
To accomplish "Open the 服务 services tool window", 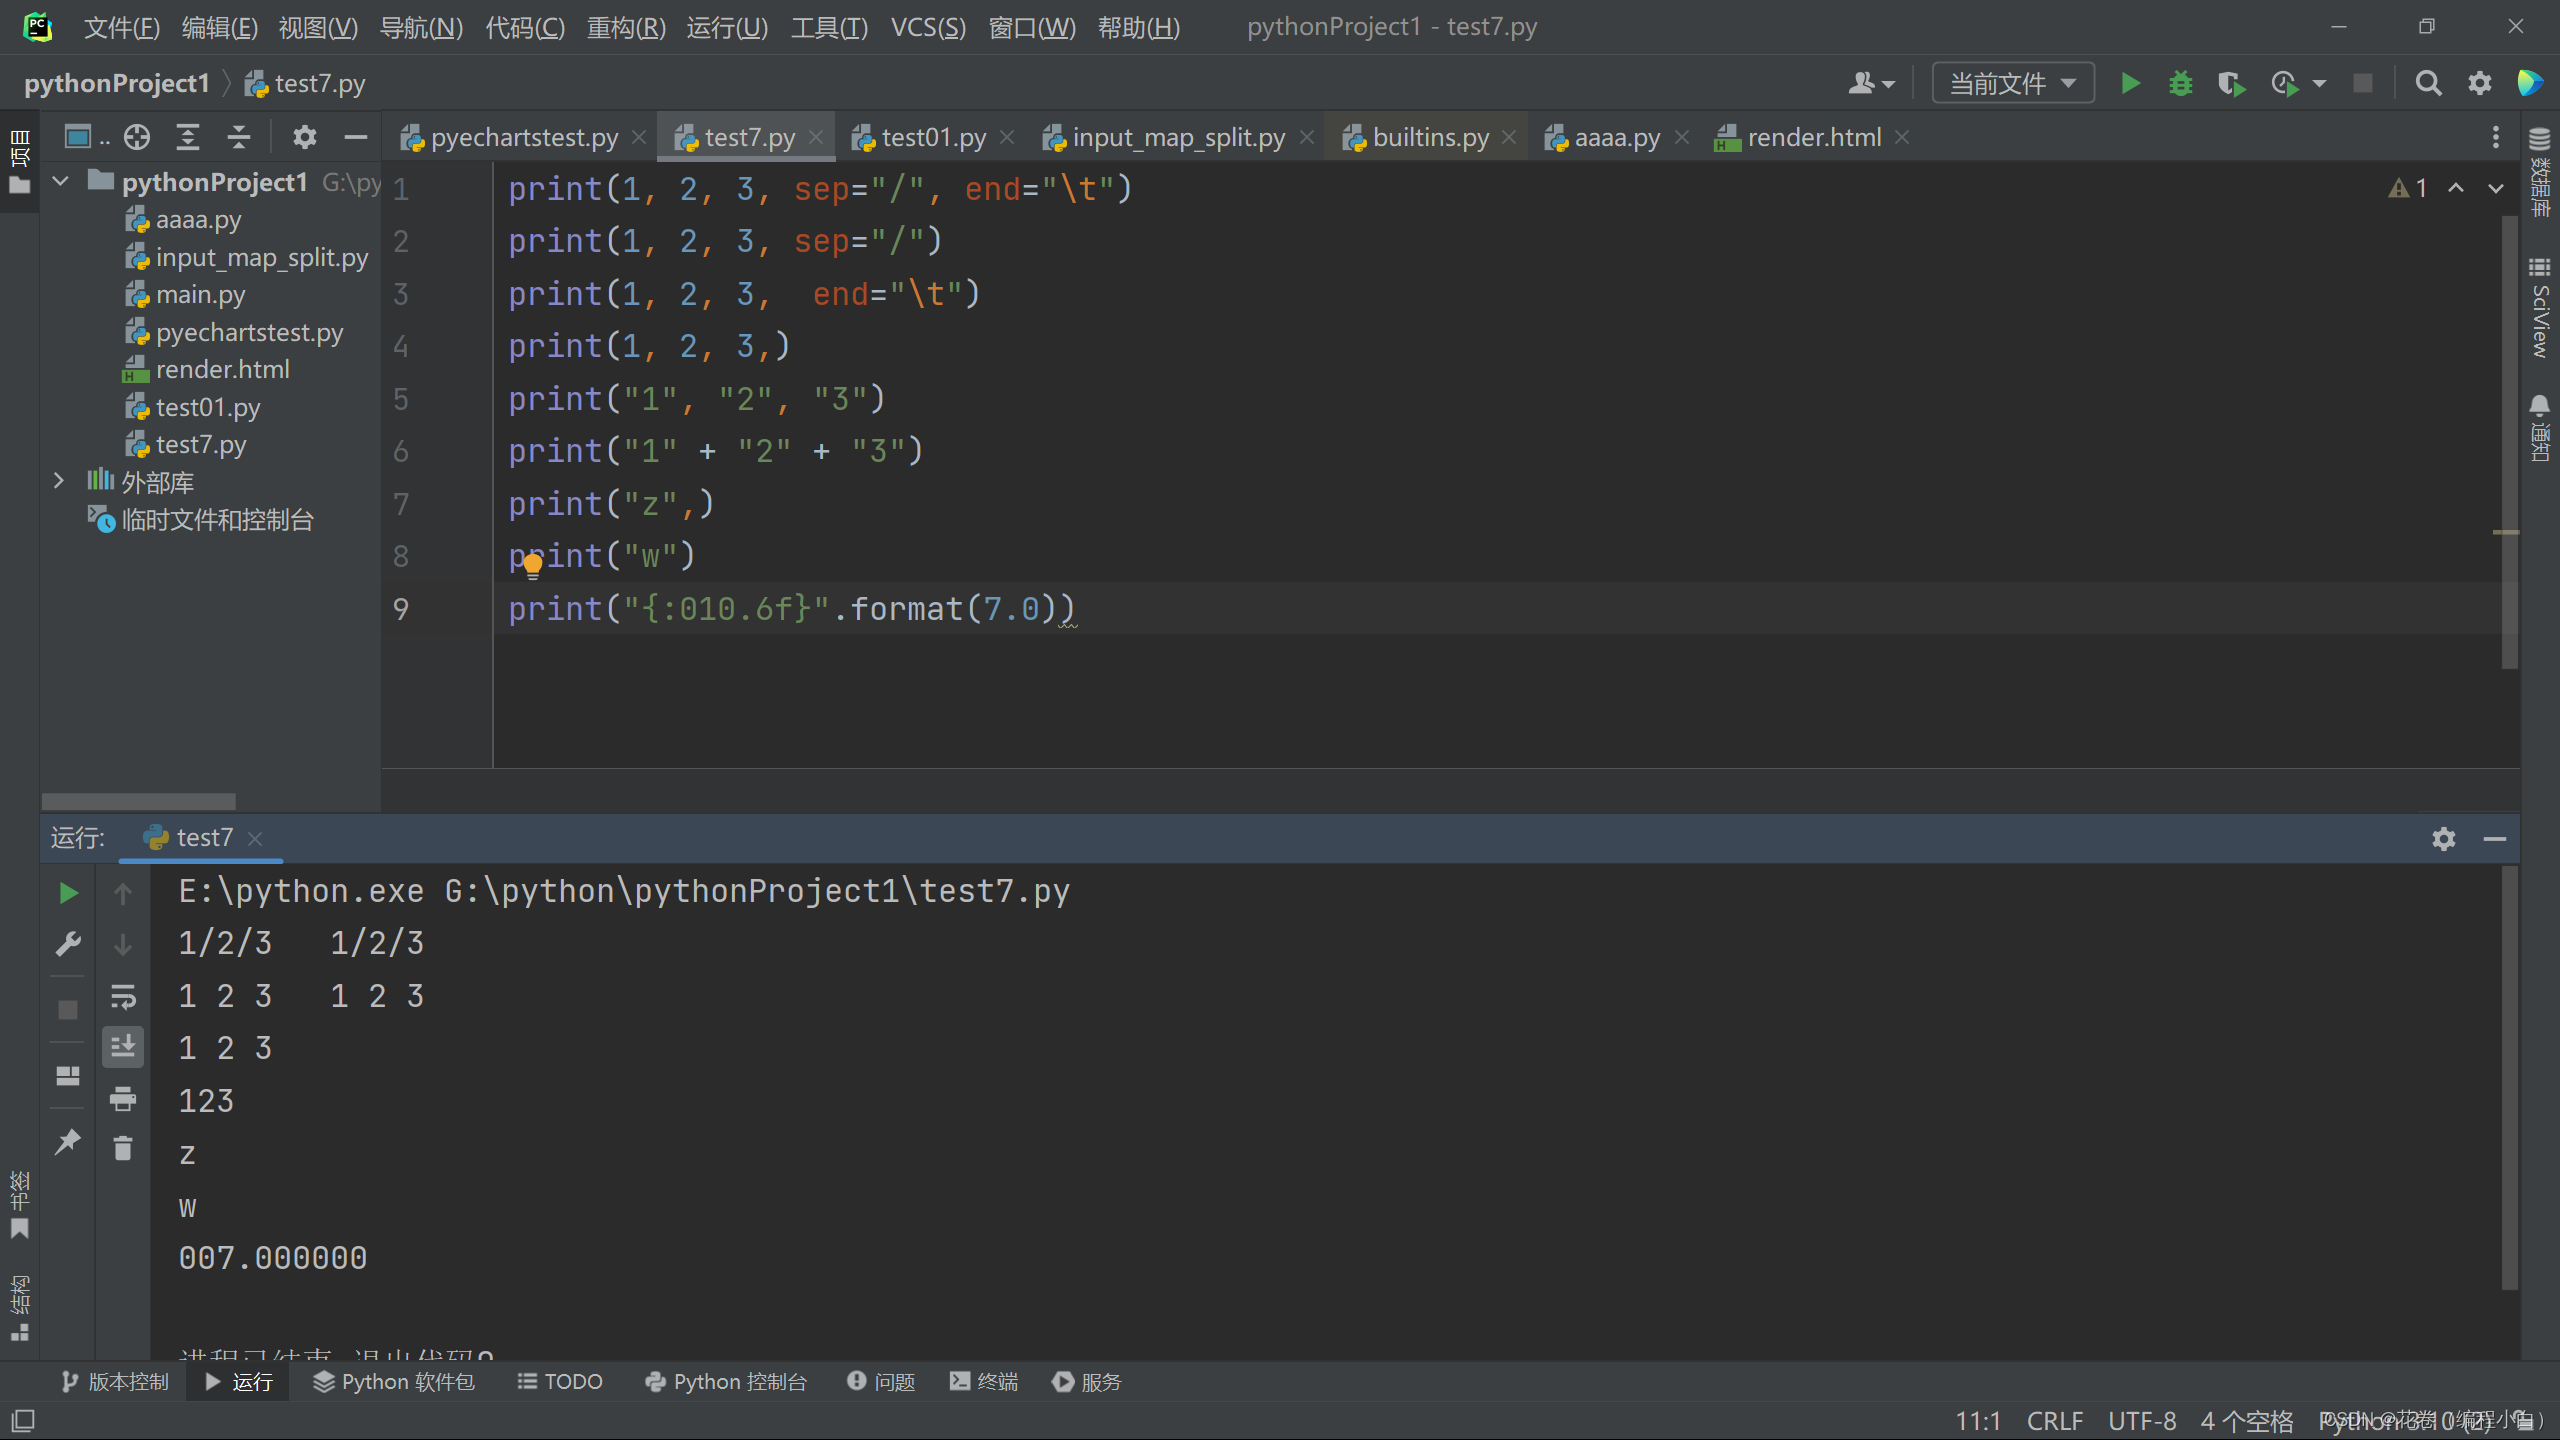I will (1087, 1381).
